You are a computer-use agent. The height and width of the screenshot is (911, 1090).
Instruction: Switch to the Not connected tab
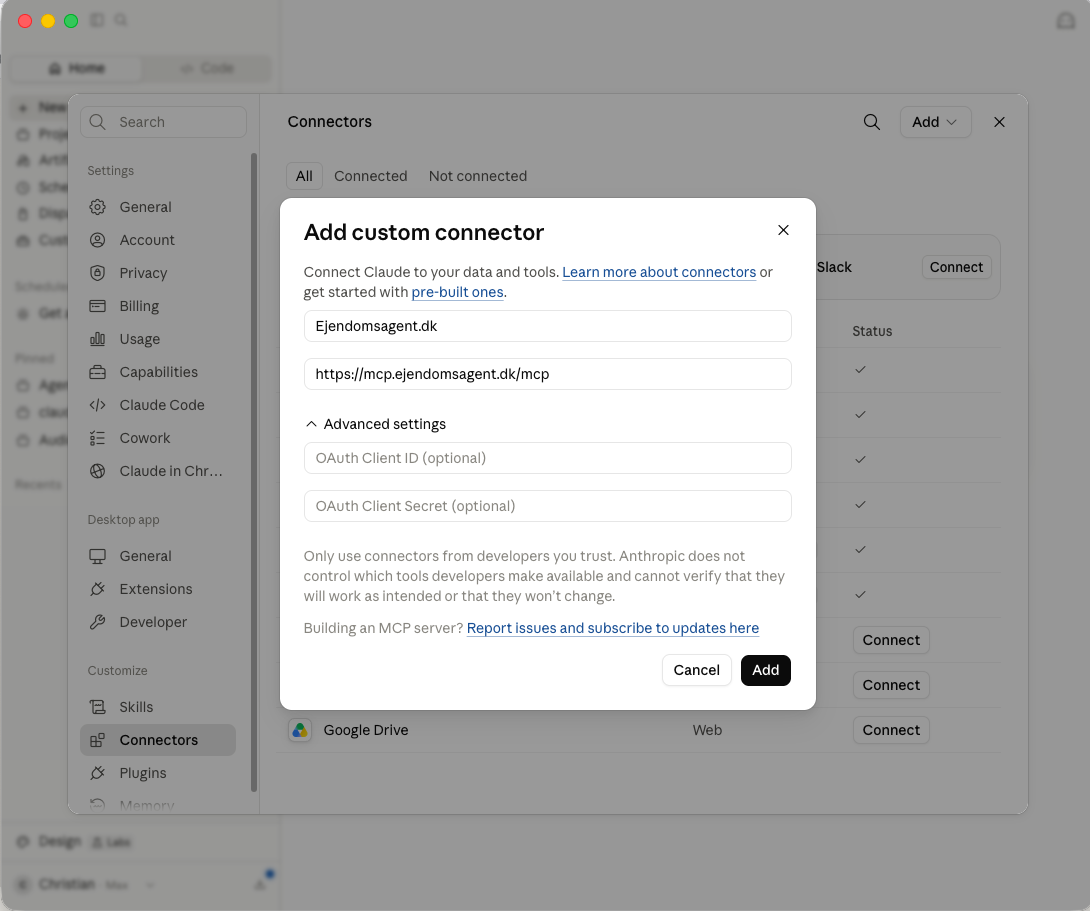pyautogui.click(x=478, y=176)
